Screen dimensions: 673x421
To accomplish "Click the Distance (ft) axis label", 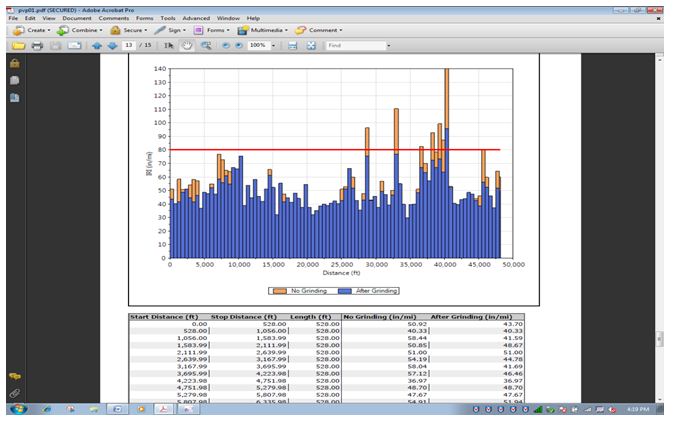I will (x=341, y=273).
